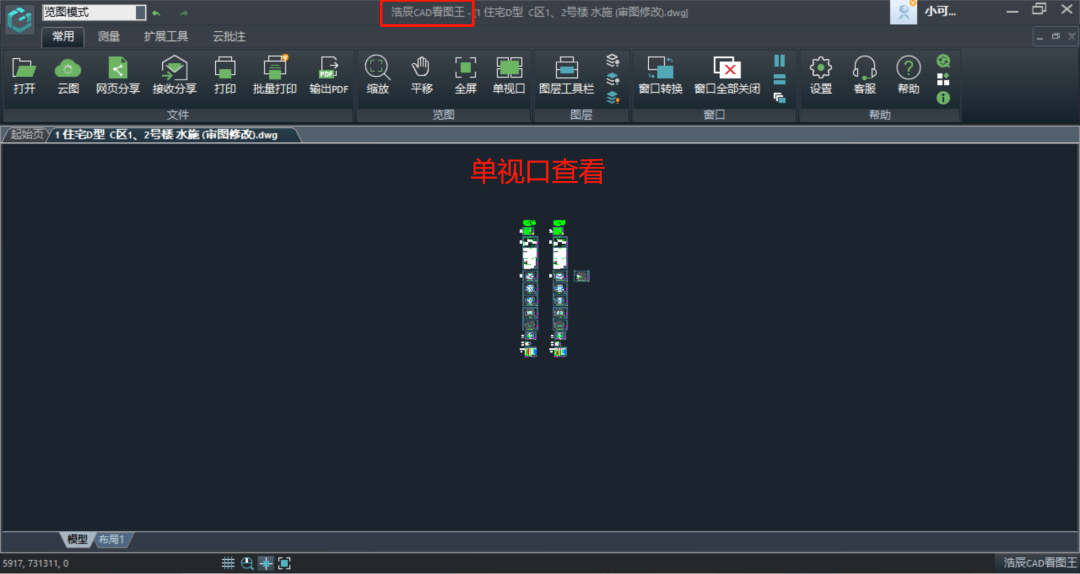Viewport: 1080px width, 574px height.
Task: Select the 缩放 zoom tool
Action: tap(377, 75)
